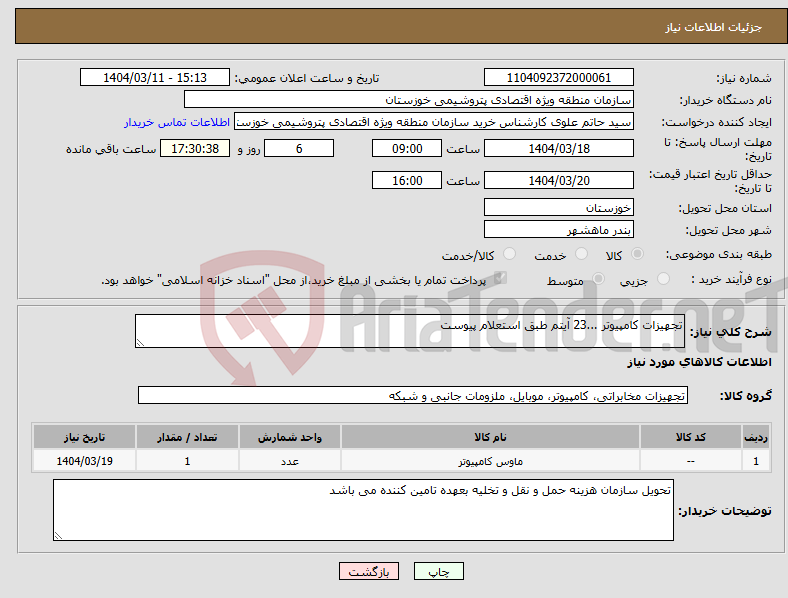Click the ماوس کامپیوتر item cell

point(490,461)
